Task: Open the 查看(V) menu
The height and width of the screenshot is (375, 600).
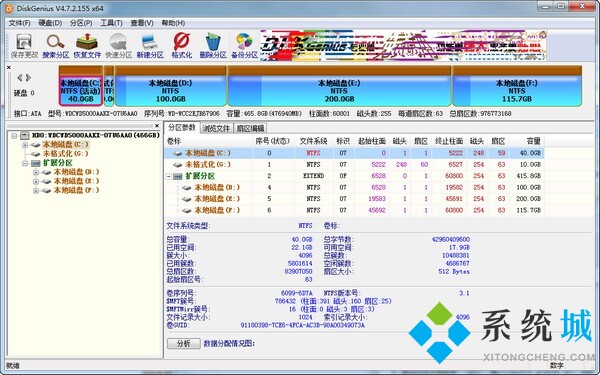Action: [142, 23]
